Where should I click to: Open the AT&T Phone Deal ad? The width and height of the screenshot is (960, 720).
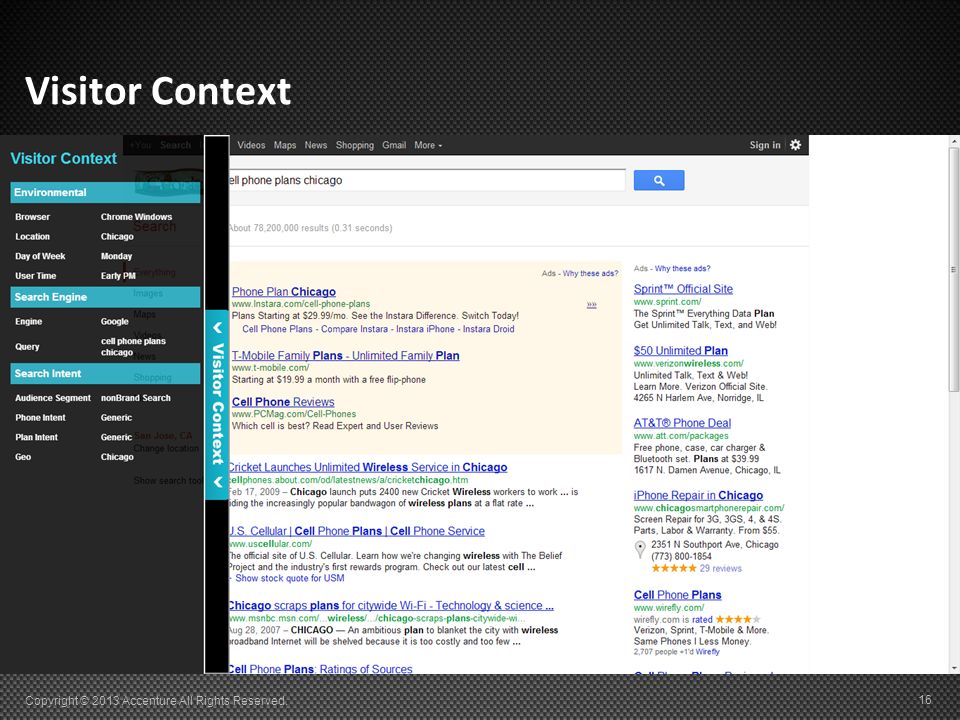[x=682, y=423]
